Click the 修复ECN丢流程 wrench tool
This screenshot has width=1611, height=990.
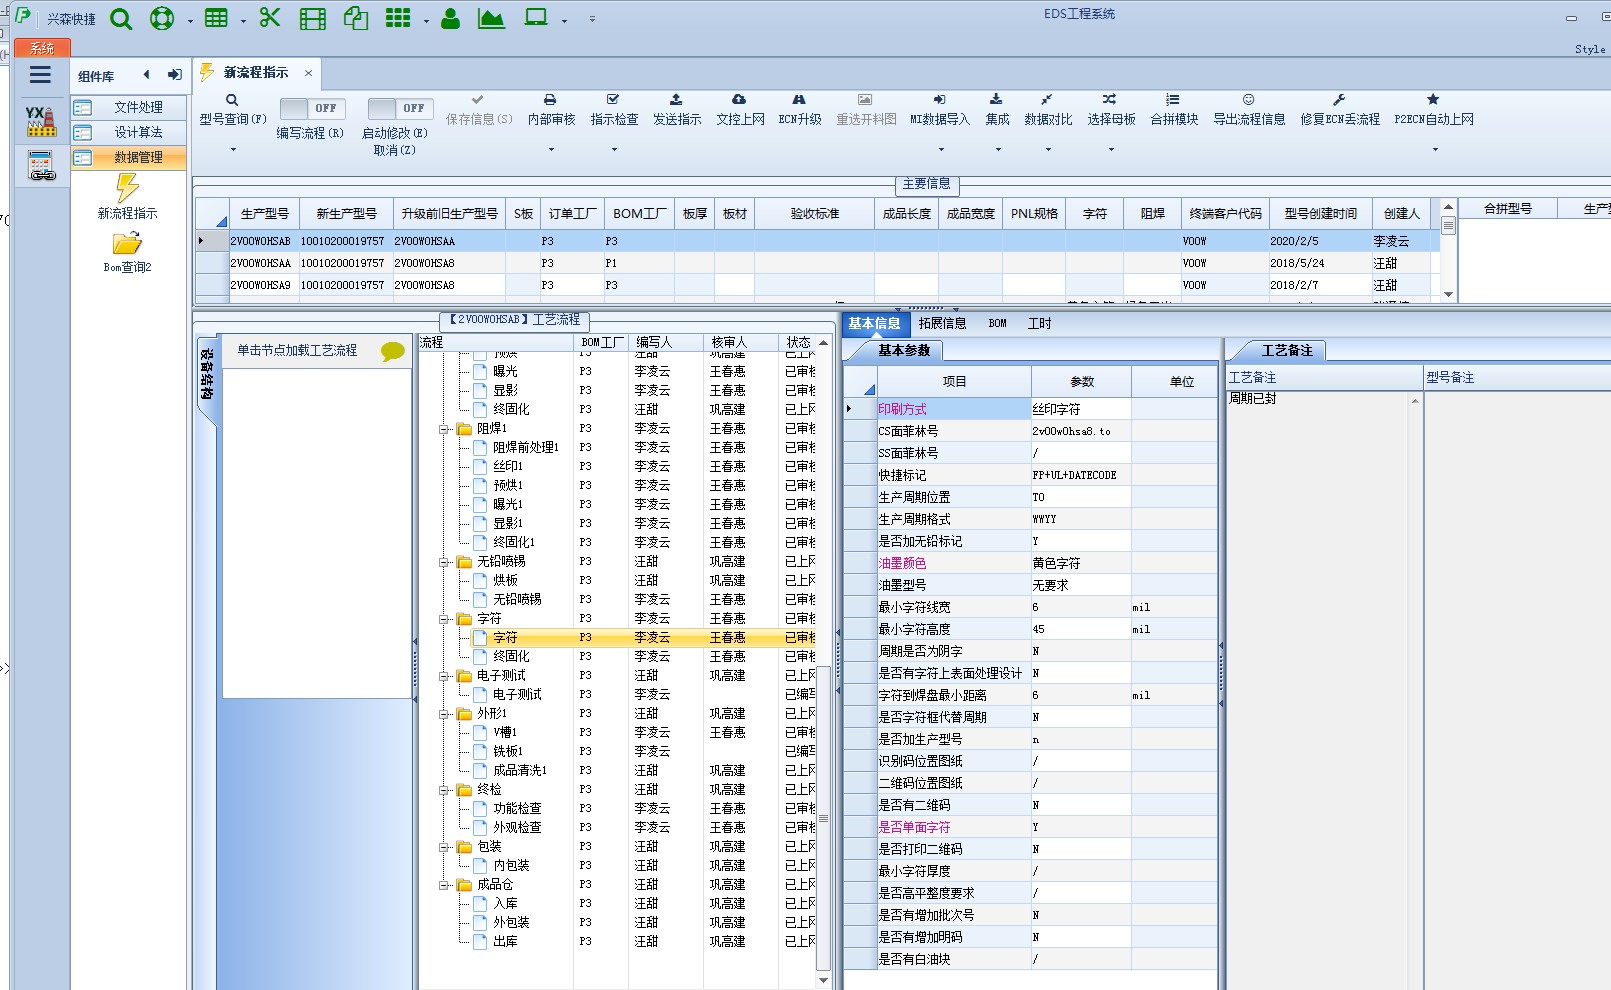tap(1340, 109)
